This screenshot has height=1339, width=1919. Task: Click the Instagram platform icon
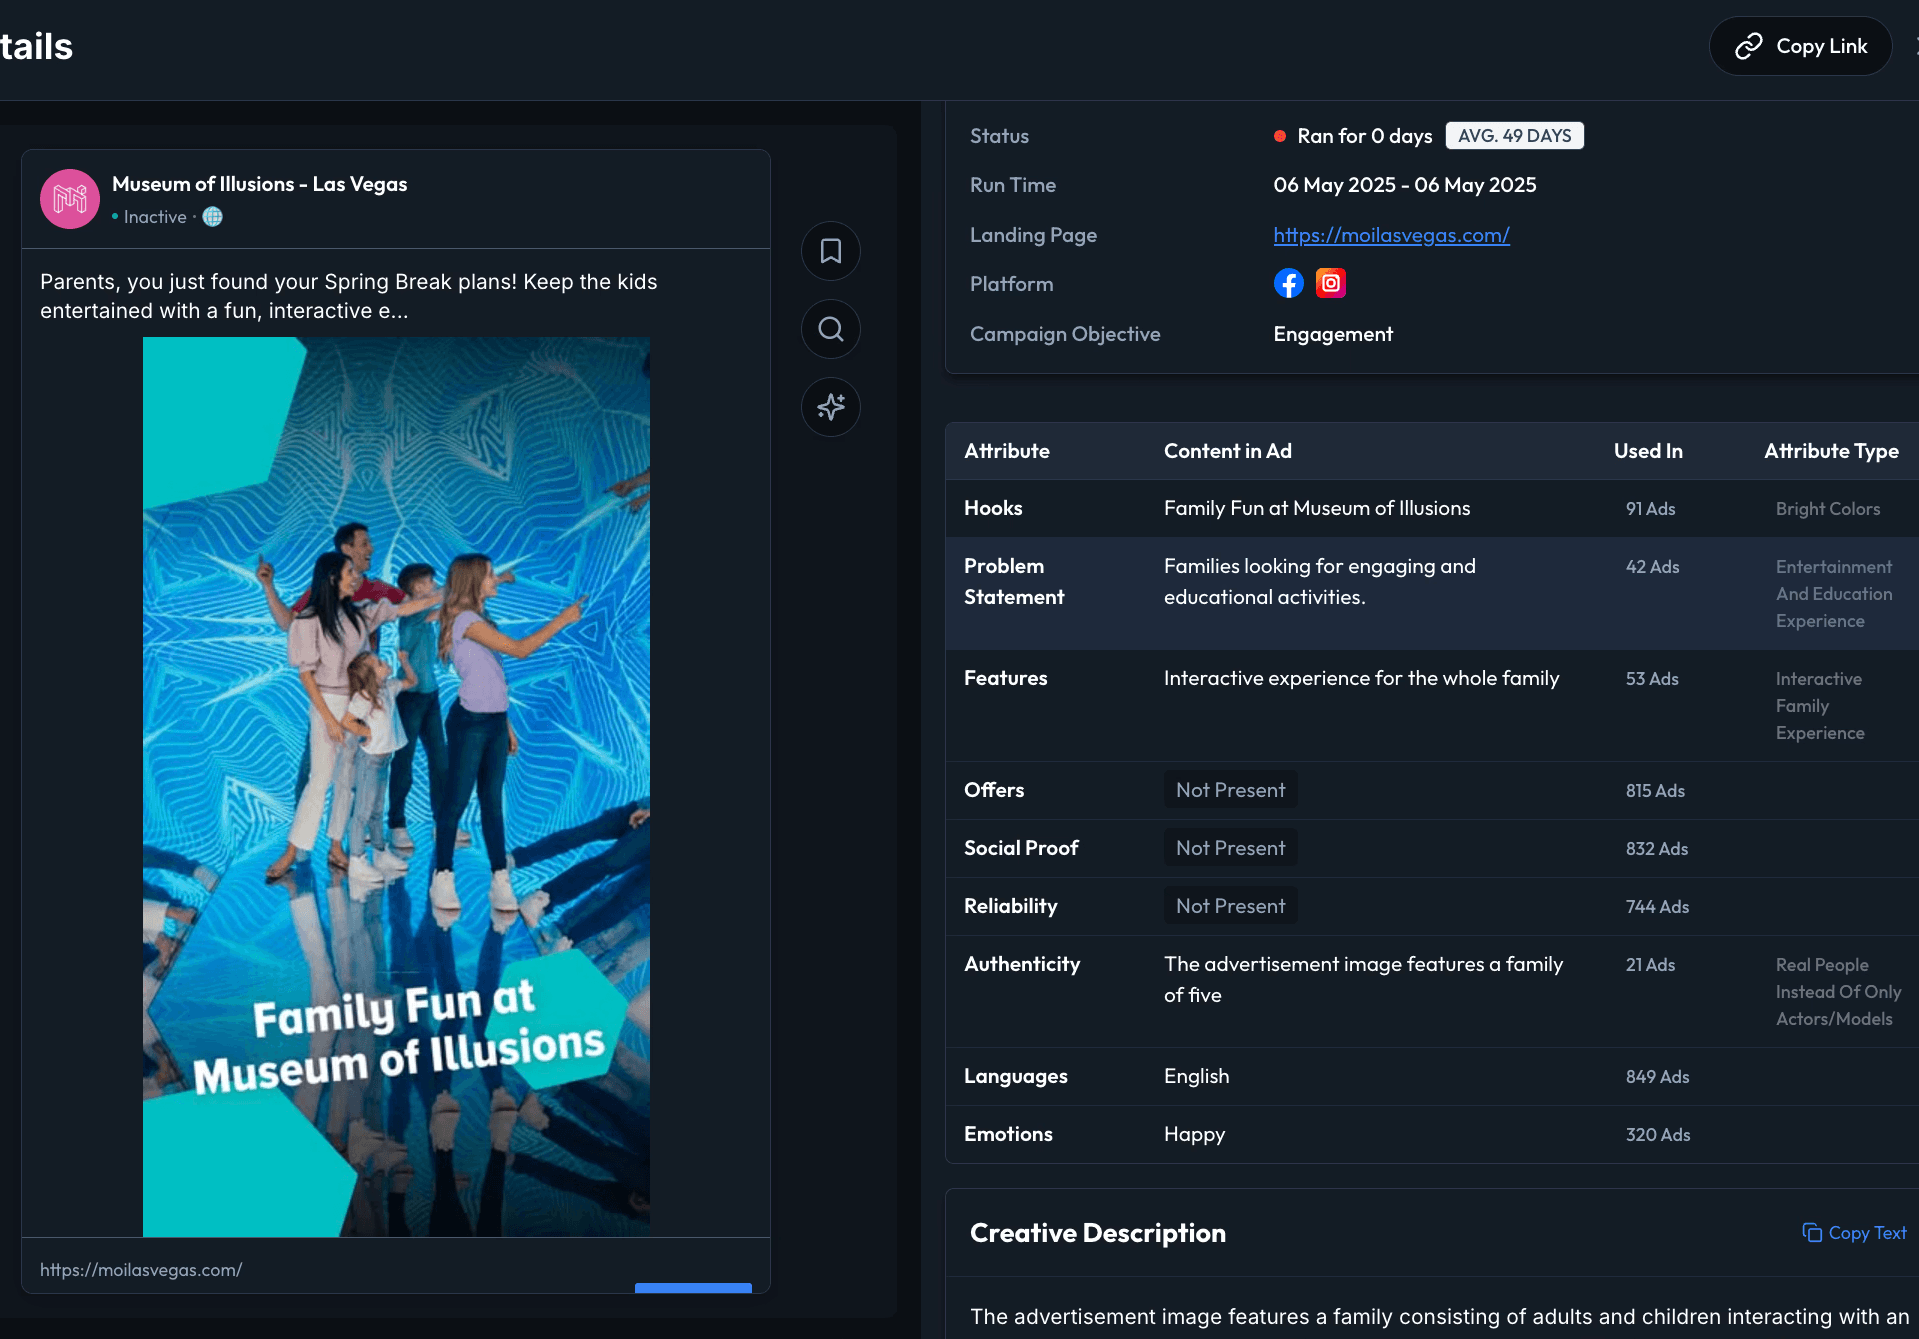[x=1330, y=284]
